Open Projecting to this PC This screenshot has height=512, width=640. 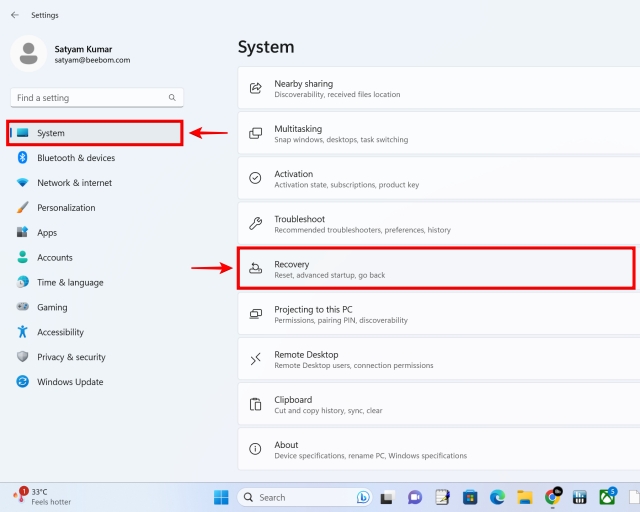(439, 314)
